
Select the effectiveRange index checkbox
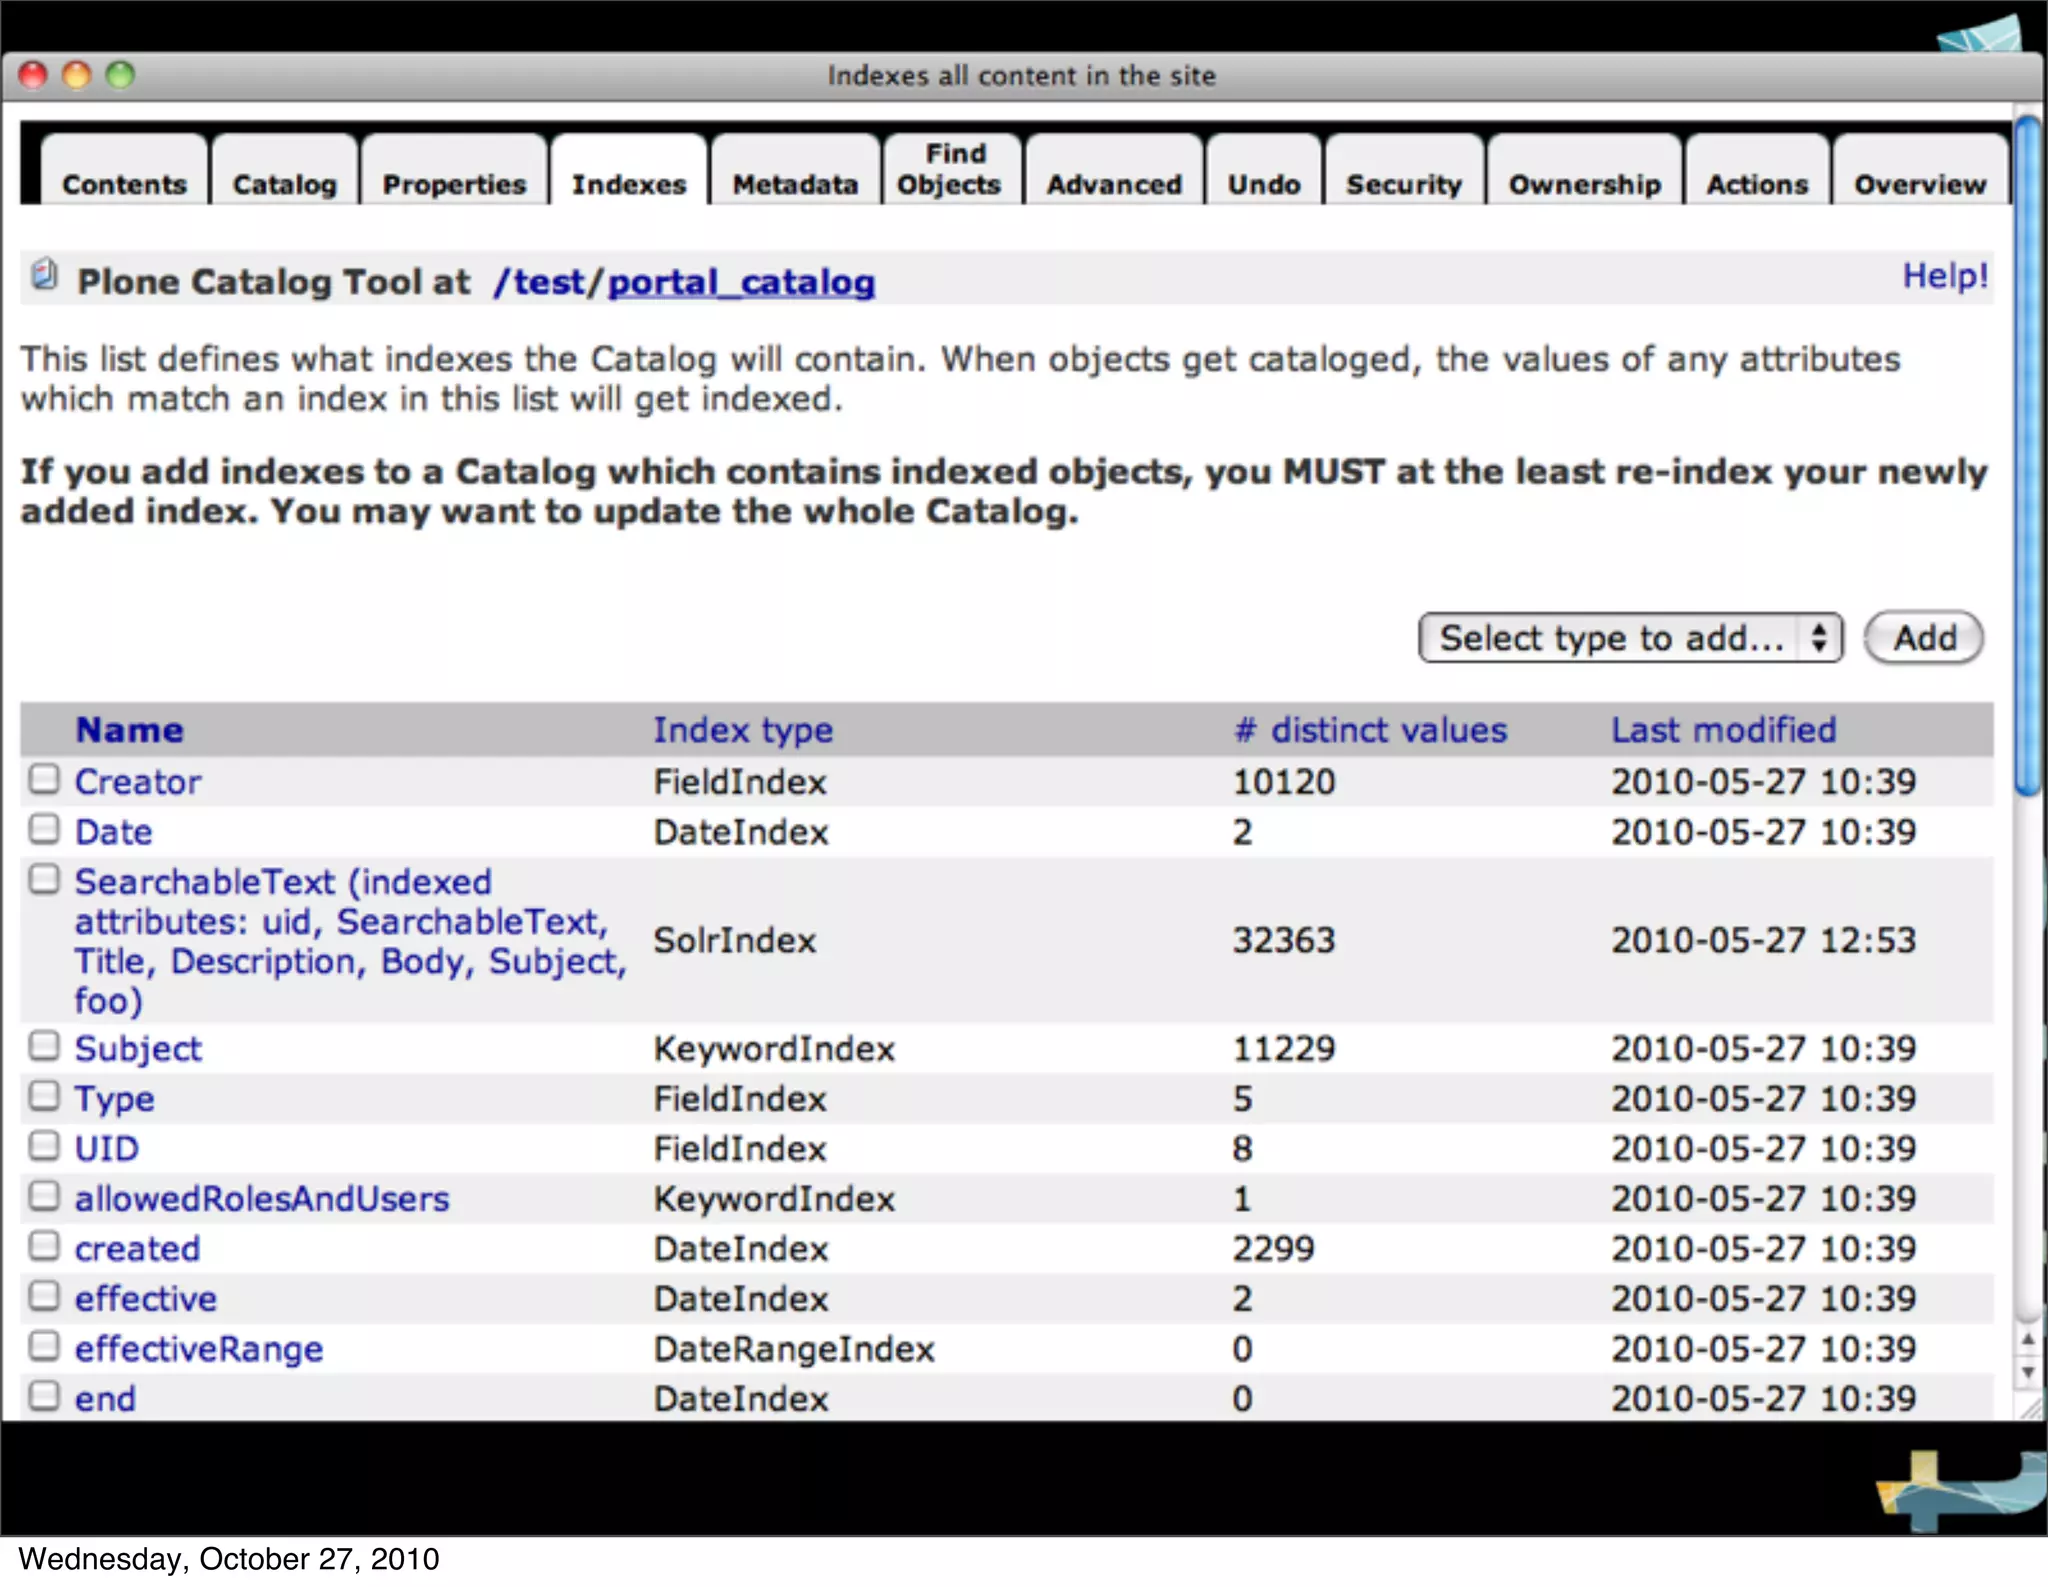44,1346
